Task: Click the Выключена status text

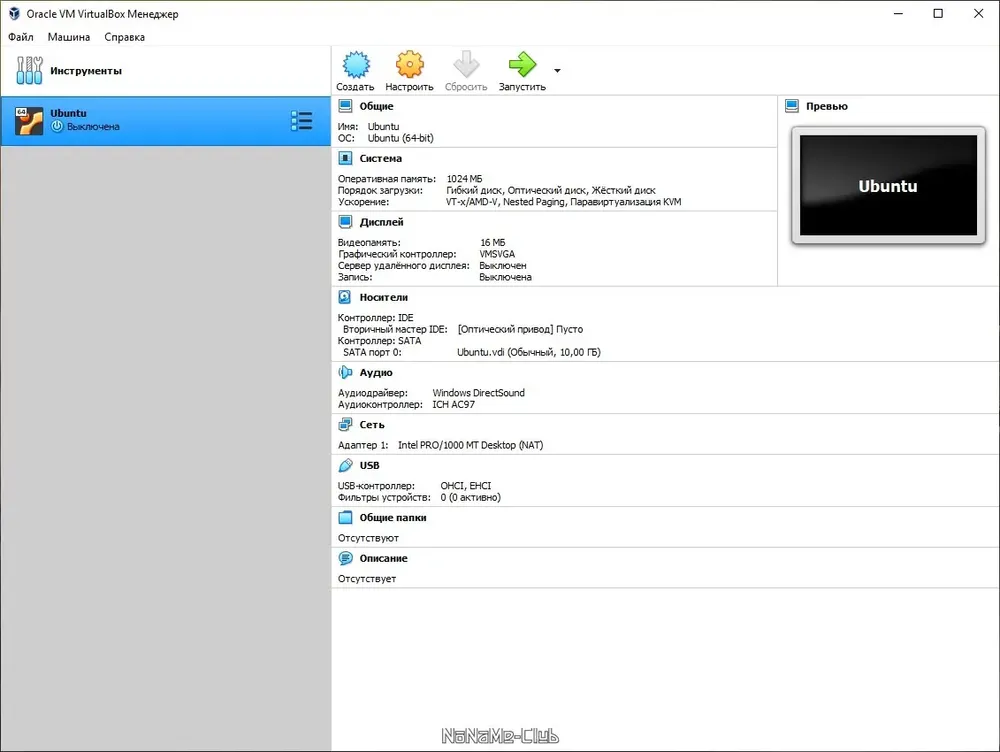Action: pos(93,127)
